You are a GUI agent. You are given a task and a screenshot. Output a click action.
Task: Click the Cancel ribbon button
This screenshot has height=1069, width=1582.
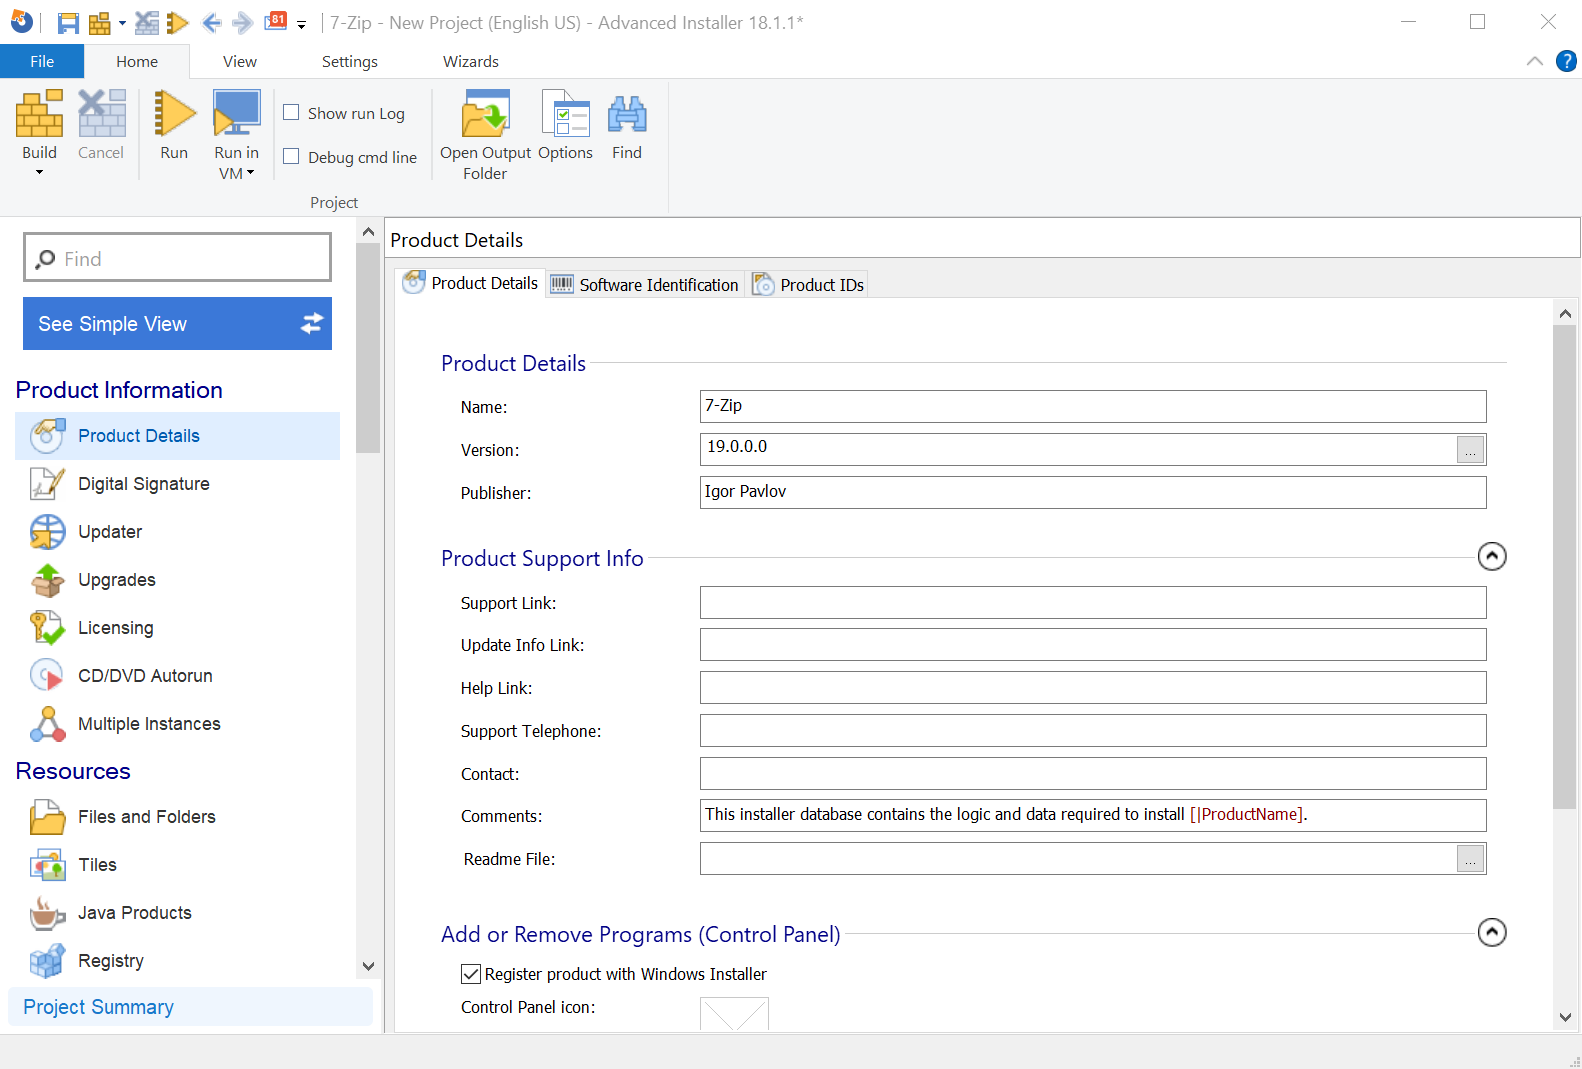pos(101,124)
